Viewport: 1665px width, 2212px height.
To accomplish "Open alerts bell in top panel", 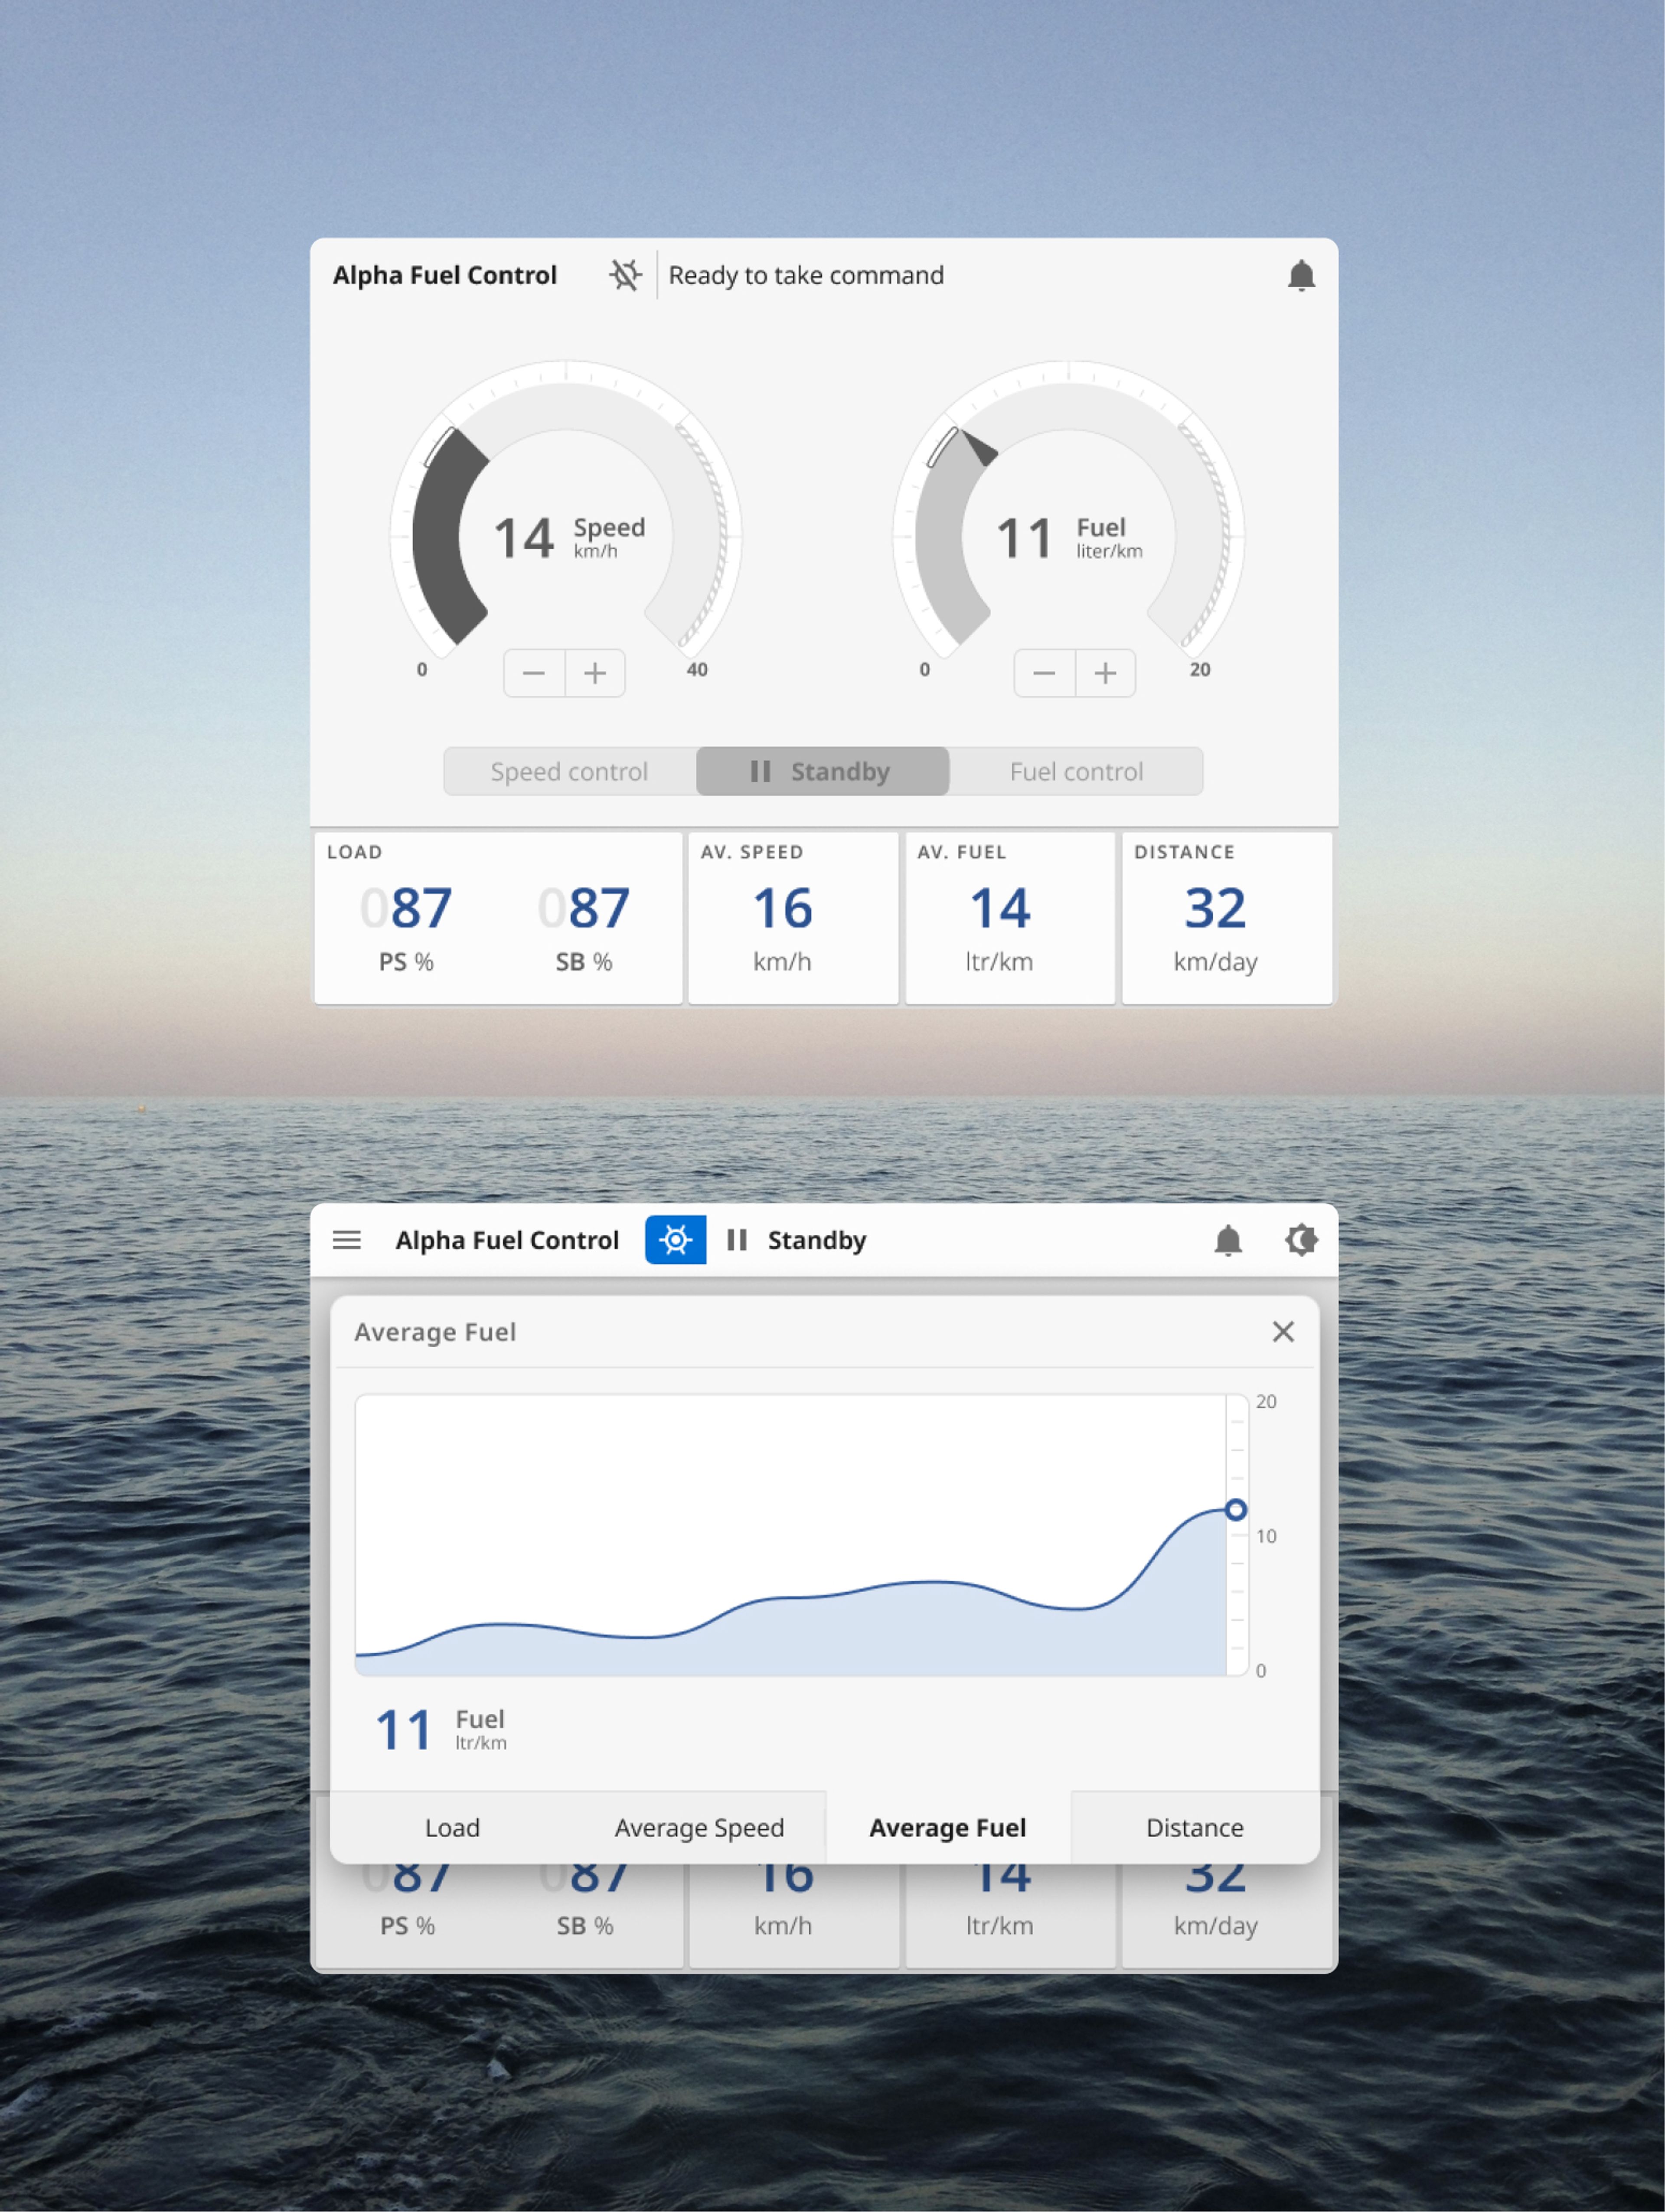I will [x=1301, y=275].
